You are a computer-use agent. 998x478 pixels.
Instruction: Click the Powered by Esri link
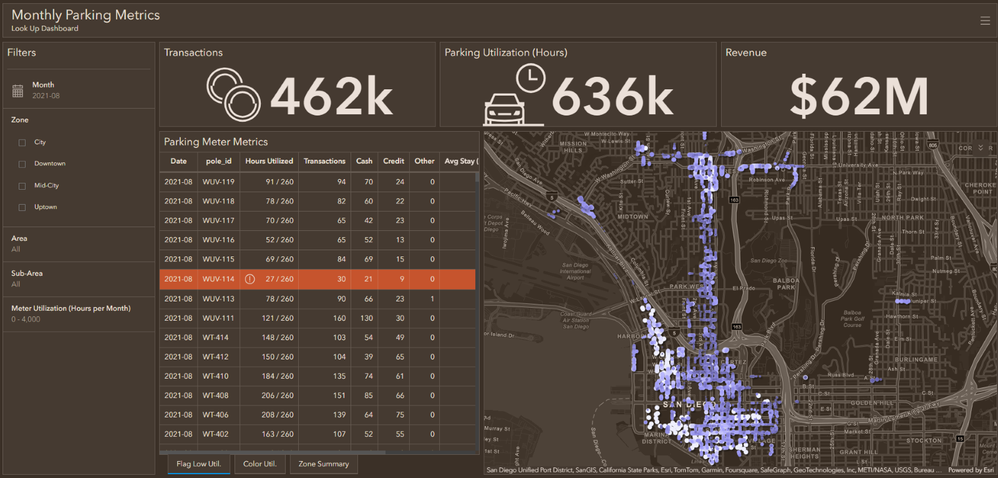coord(970,470)
